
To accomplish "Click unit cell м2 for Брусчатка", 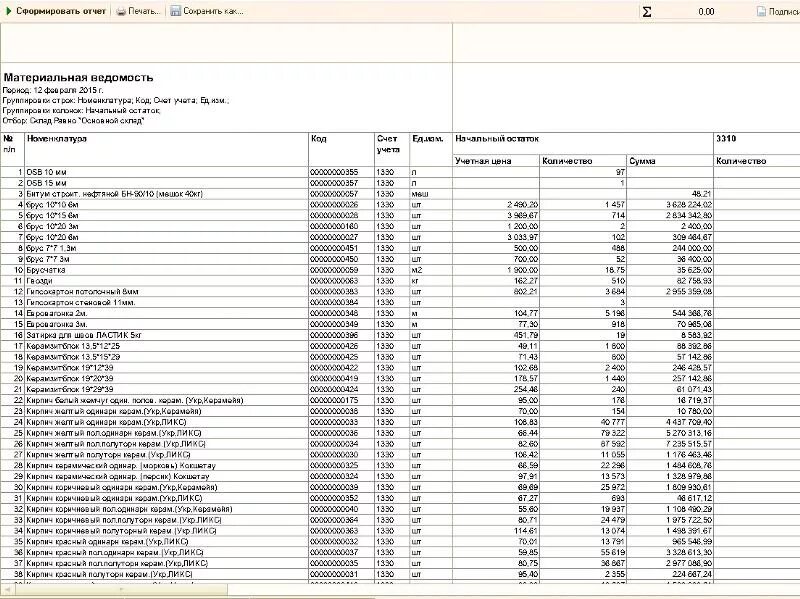I will 430,270.
